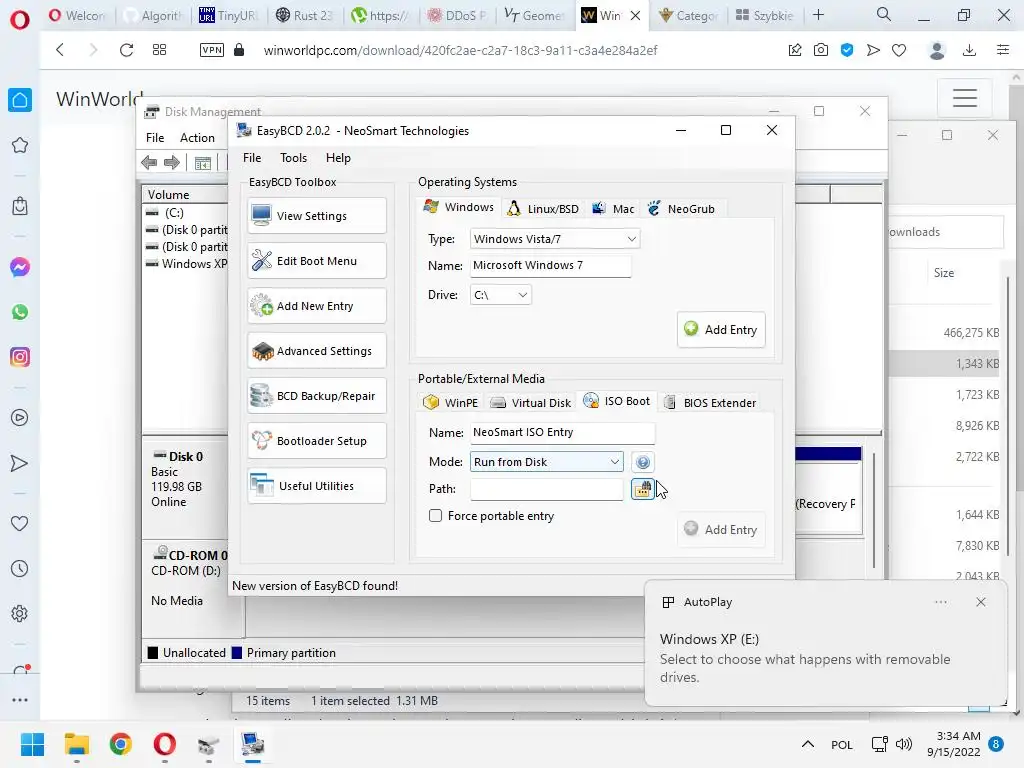Viewport: 1024px width, 768px height.
Task: Click the NeoSmart ISO Entry name field
Action: (562, 432)
